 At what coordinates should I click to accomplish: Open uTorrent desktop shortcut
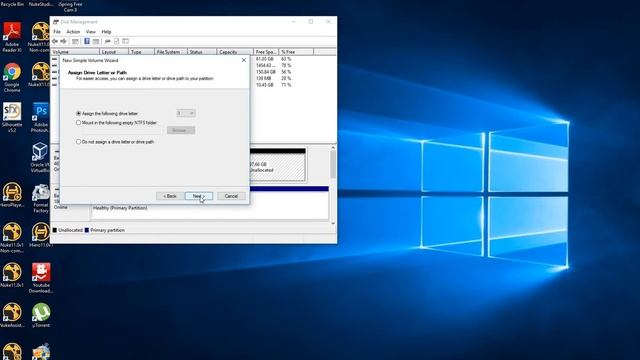click(x=40, y=315)
